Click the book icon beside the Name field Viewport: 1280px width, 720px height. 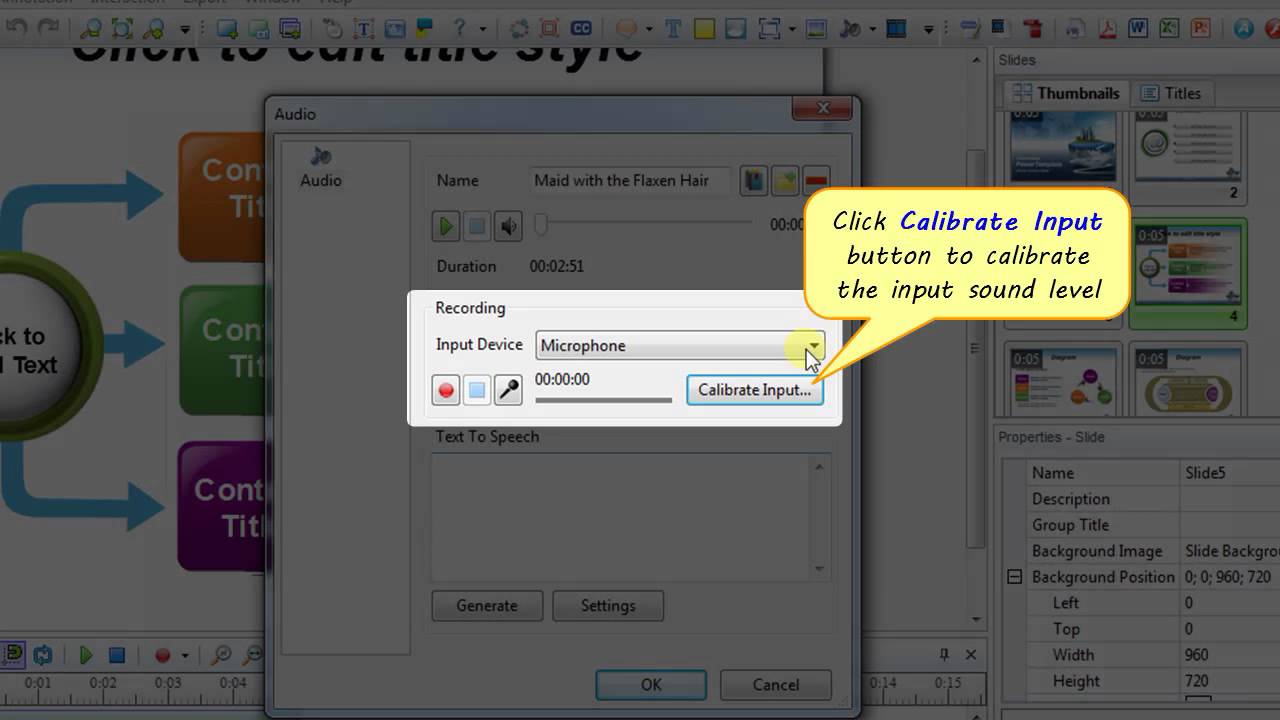pos(754,181)
